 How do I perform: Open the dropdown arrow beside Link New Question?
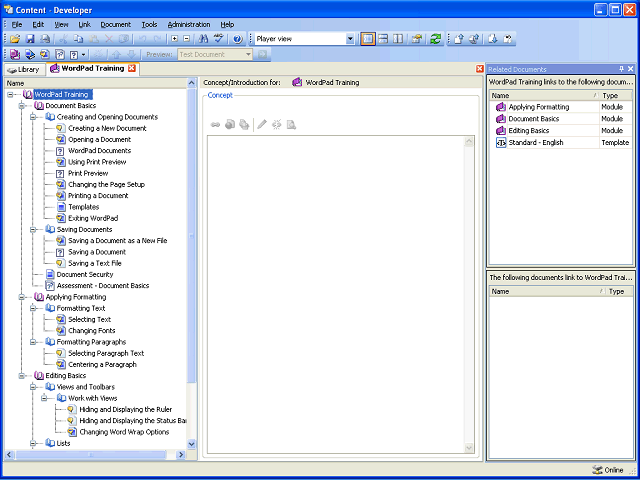point(83,54)
